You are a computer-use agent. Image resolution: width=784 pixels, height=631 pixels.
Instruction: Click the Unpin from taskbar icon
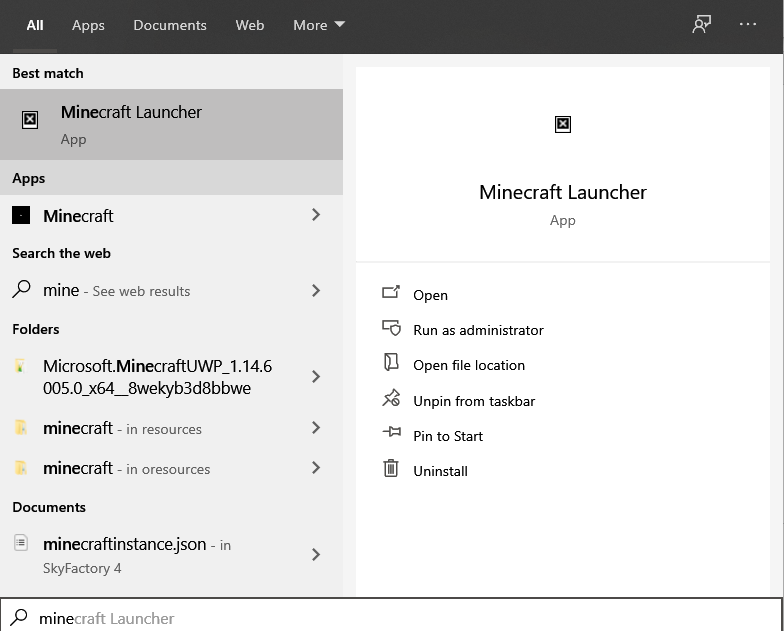[391, 398]
